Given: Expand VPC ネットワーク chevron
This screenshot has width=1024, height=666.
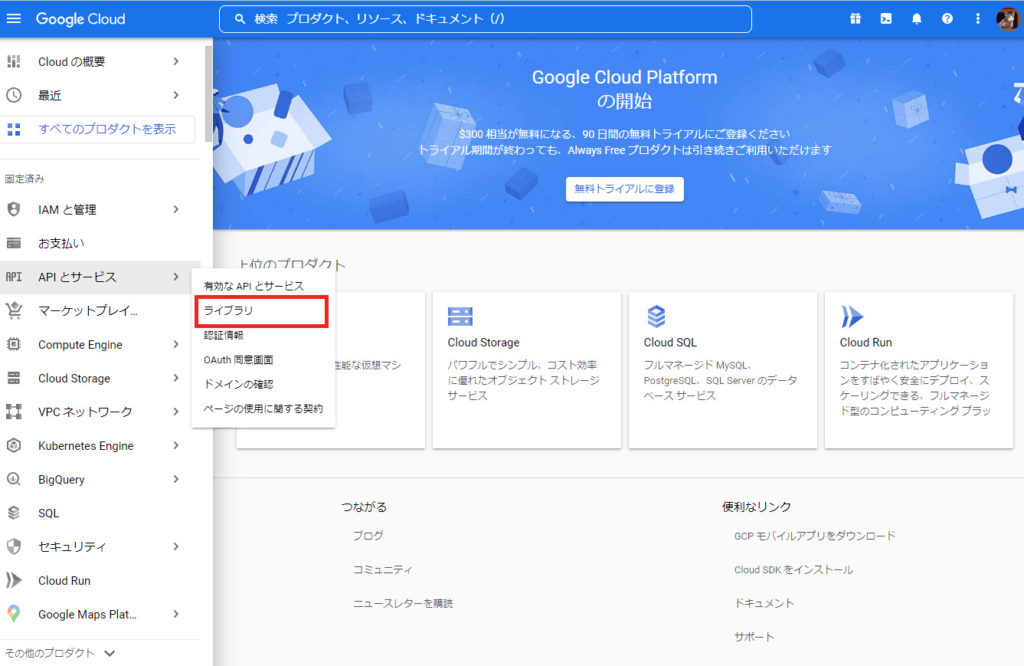Looking at the screenshot, I should [x=176, y=412].
